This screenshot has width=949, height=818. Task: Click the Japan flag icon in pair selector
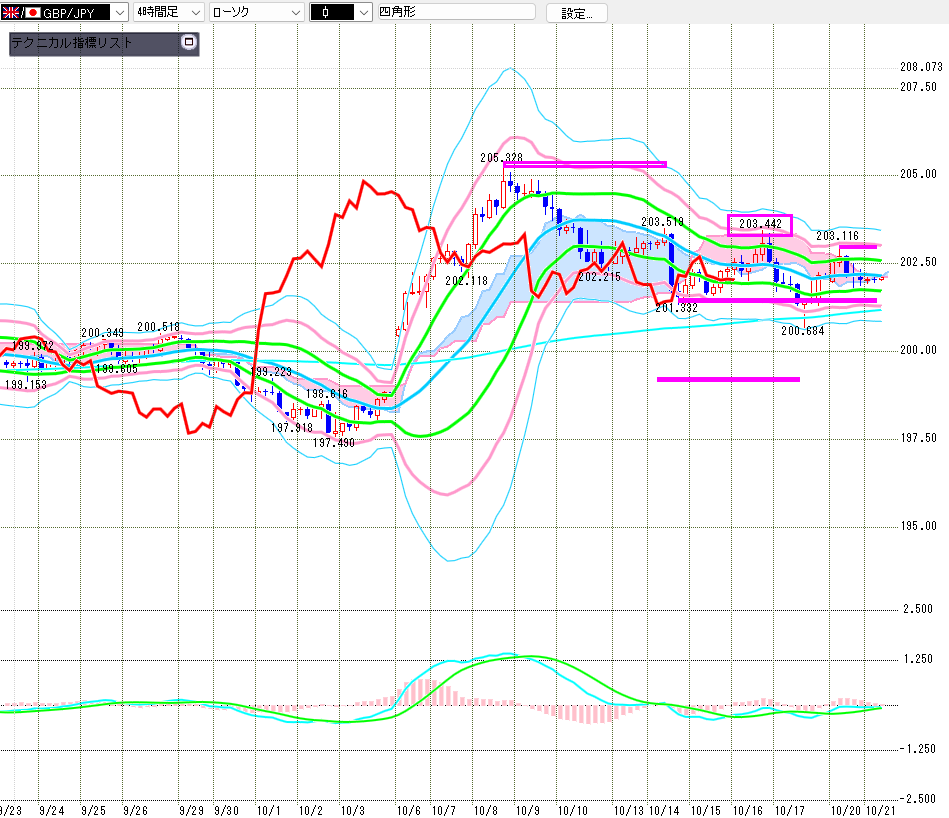[31, 12]
